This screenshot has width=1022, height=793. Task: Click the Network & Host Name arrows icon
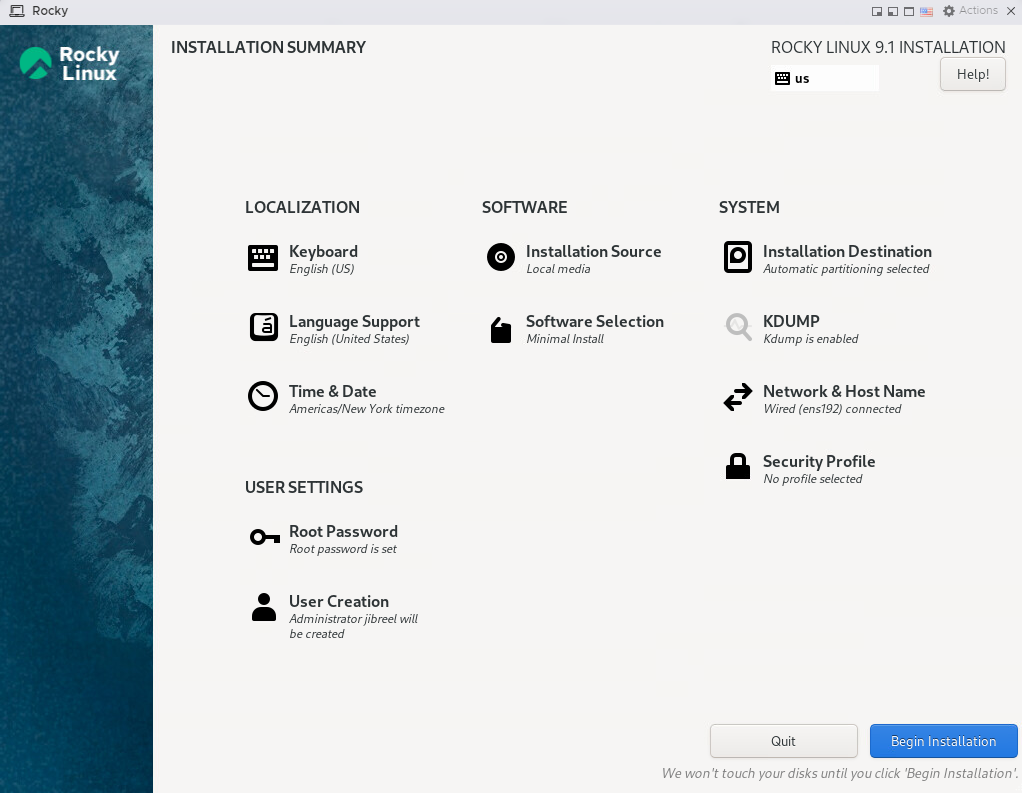(738, 397)
